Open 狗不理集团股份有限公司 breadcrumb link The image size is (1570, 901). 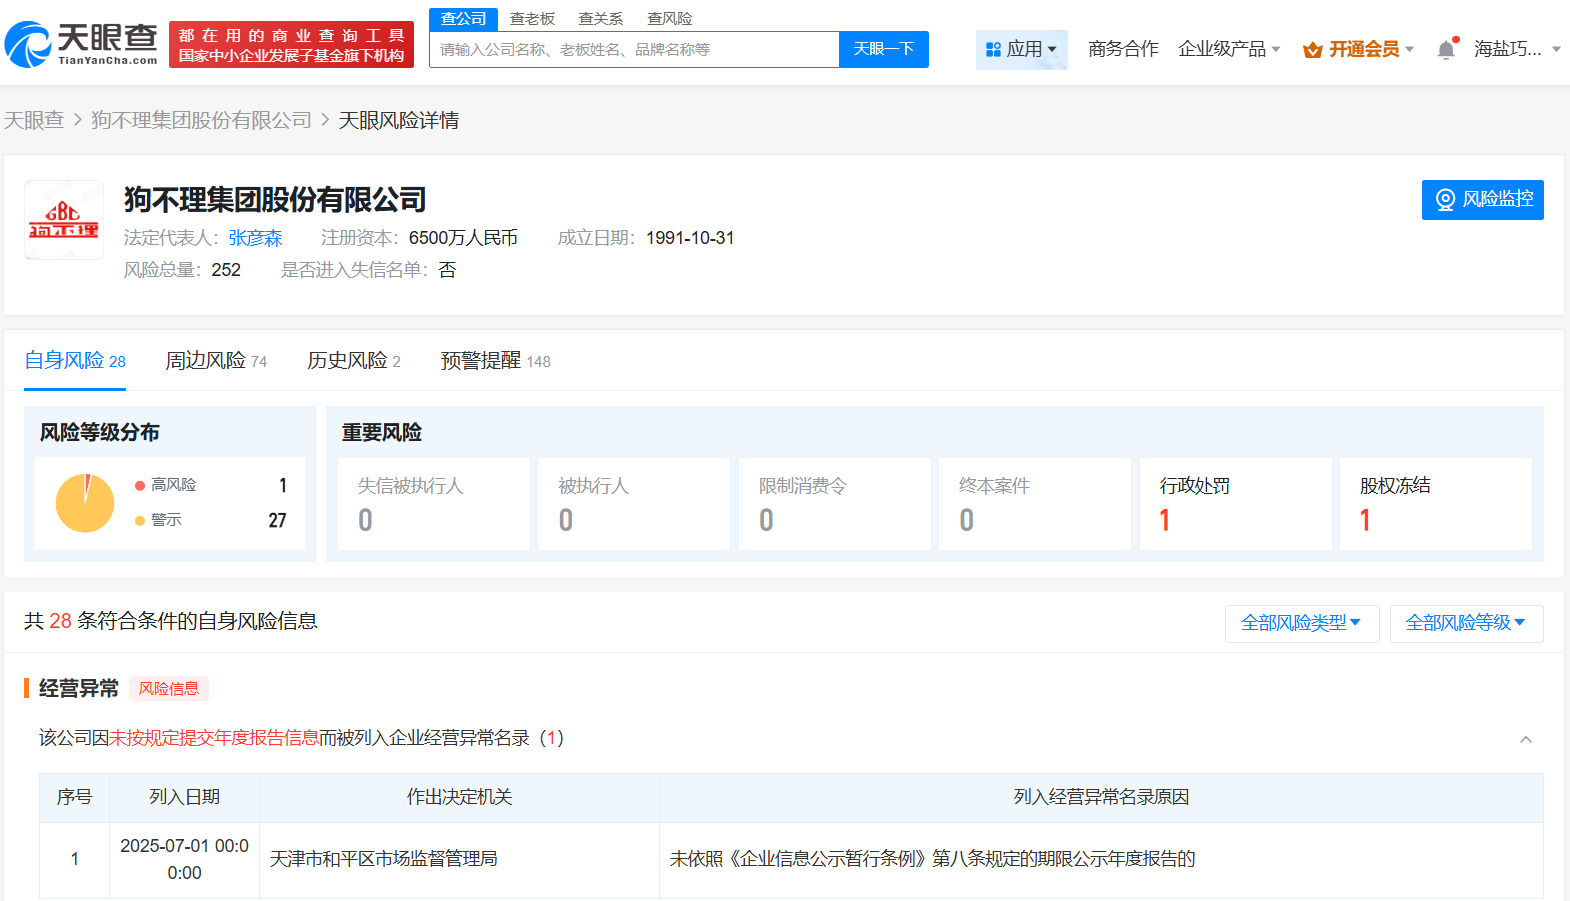click(201, 120)
